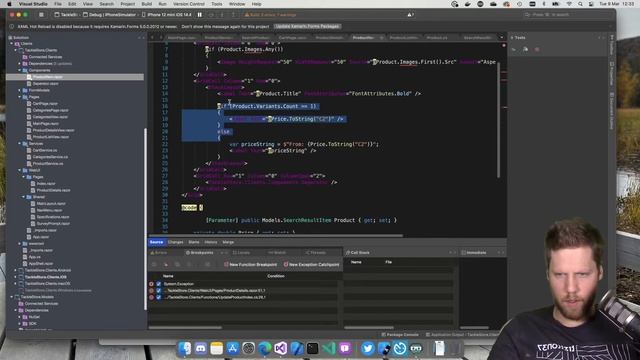This screenshot has width=640, height=360.
Task: Open the Locals pad tab
Action: pyautogui.click(x=241, y=253)
